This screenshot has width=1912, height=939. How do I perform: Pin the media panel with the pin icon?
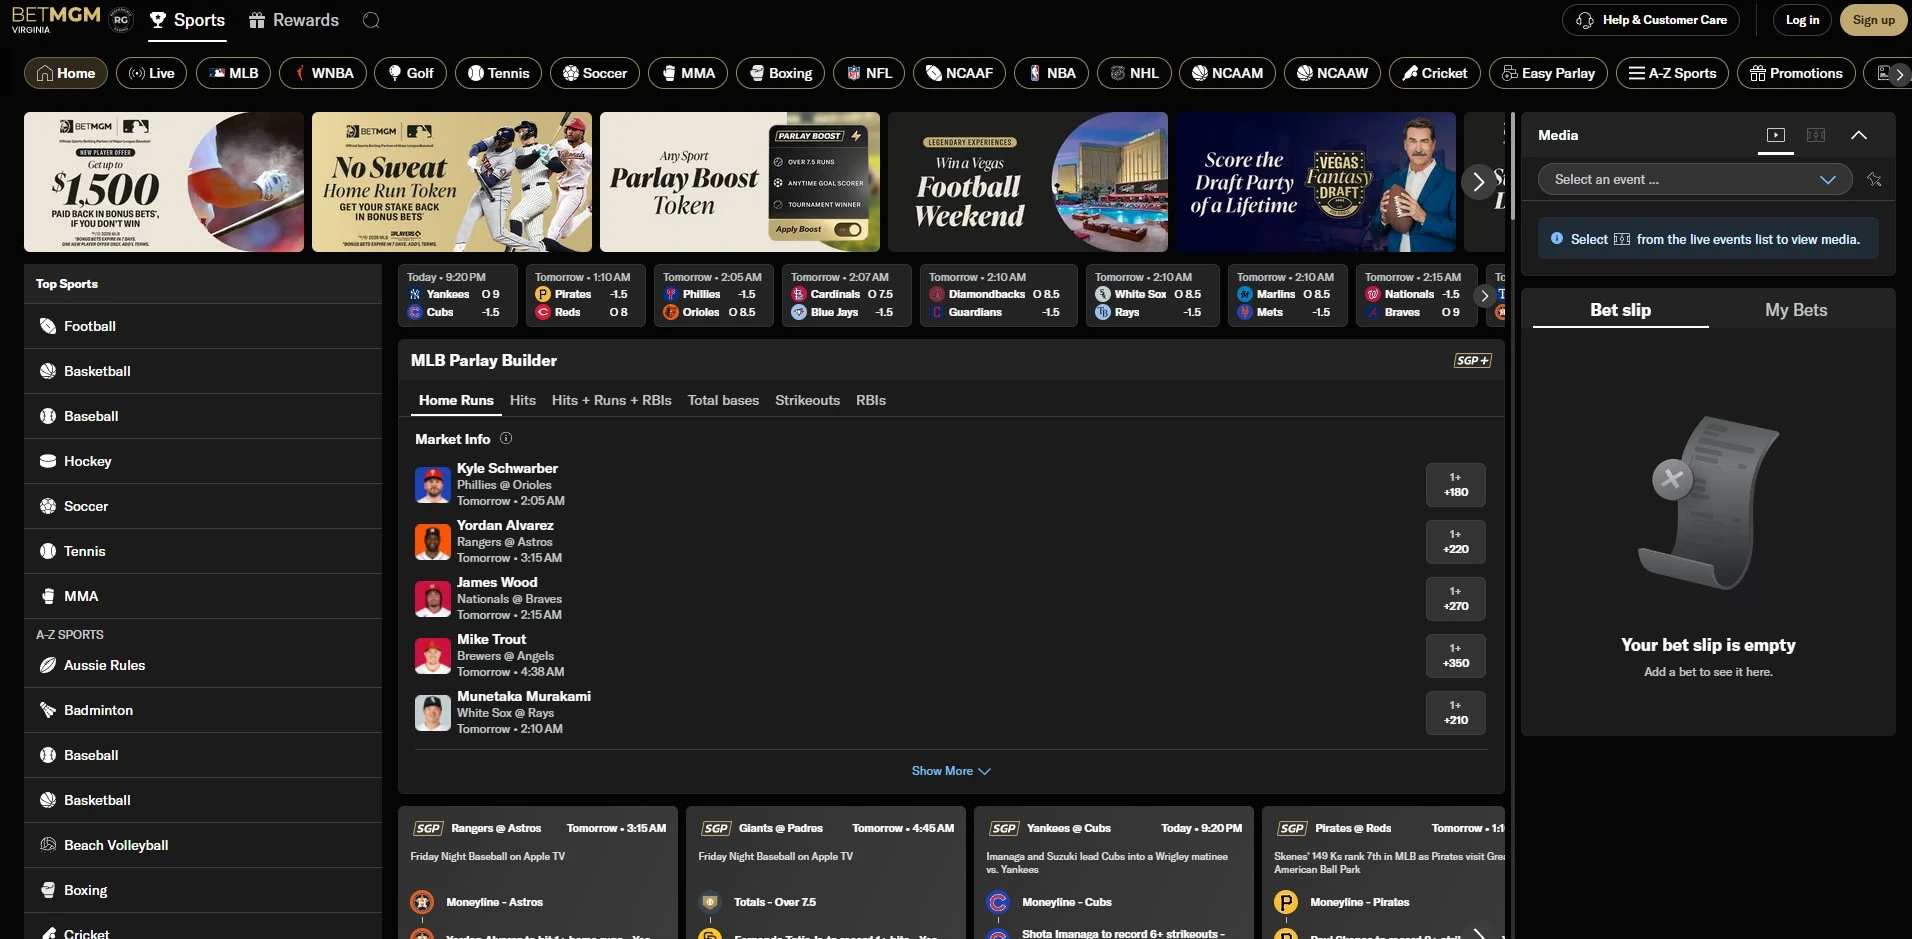(1874, 180)
